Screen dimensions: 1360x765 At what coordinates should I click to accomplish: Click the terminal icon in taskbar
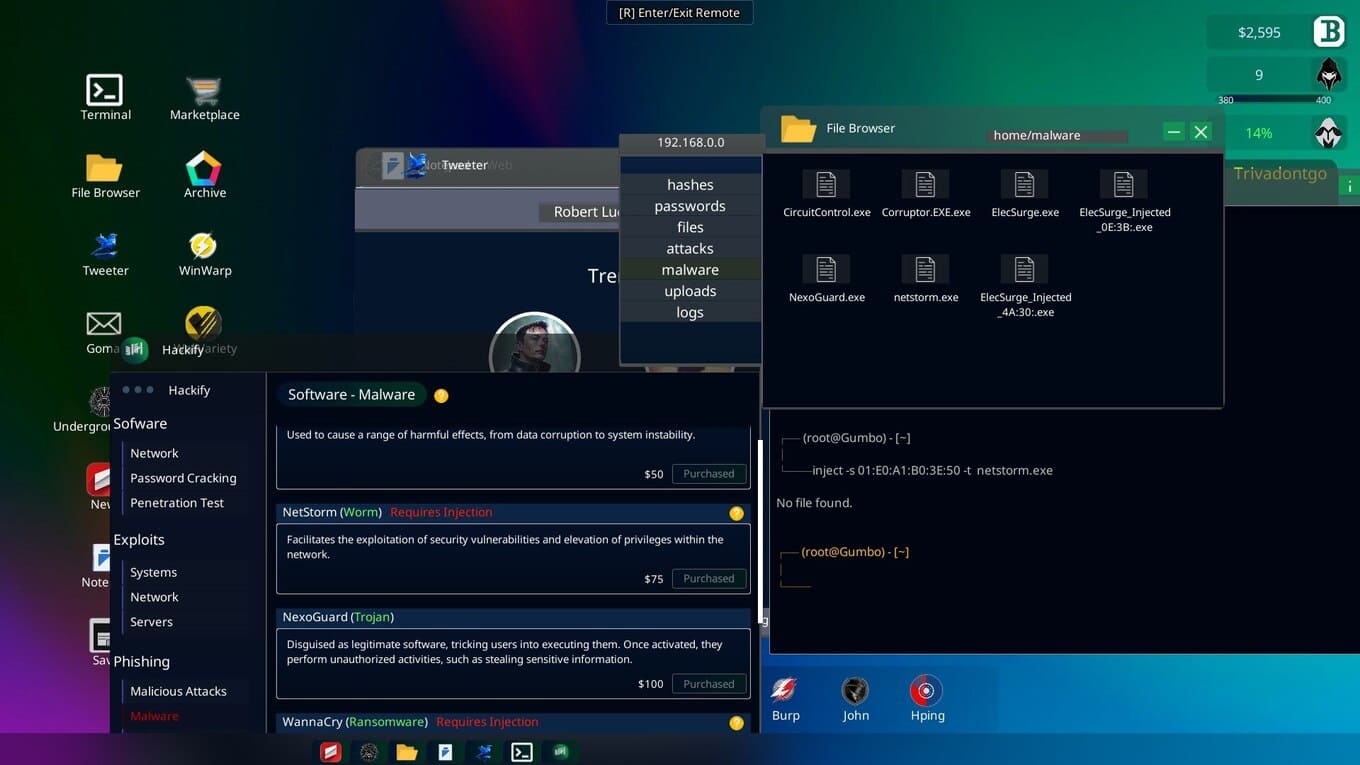coord(522,752)
